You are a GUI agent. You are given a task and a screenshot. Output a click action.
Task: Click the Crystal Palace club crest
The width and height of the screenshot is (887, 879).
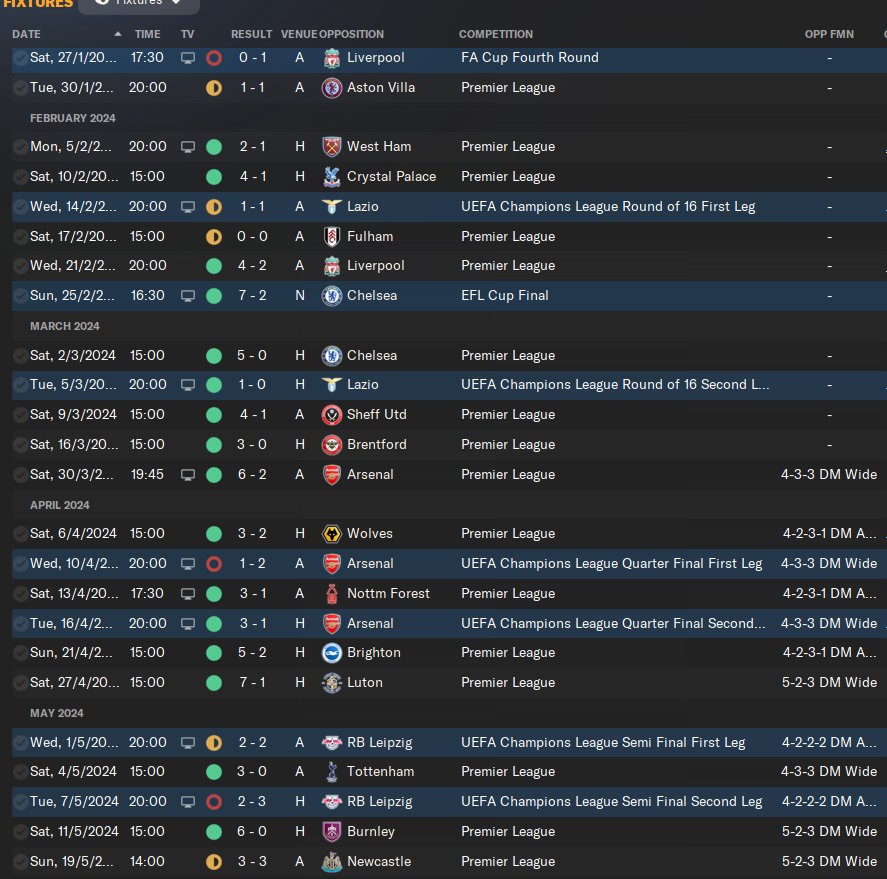332,176
